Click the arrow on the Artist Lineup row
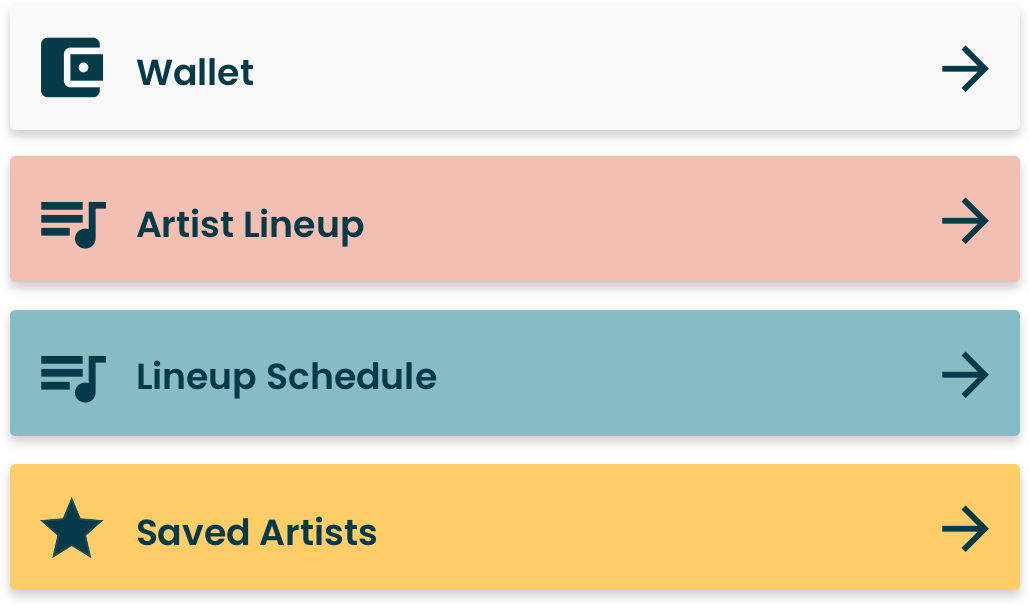Image resolution: width=1030 pixels, height=606 pixels. pyautogui.click(x=965, y=221)
